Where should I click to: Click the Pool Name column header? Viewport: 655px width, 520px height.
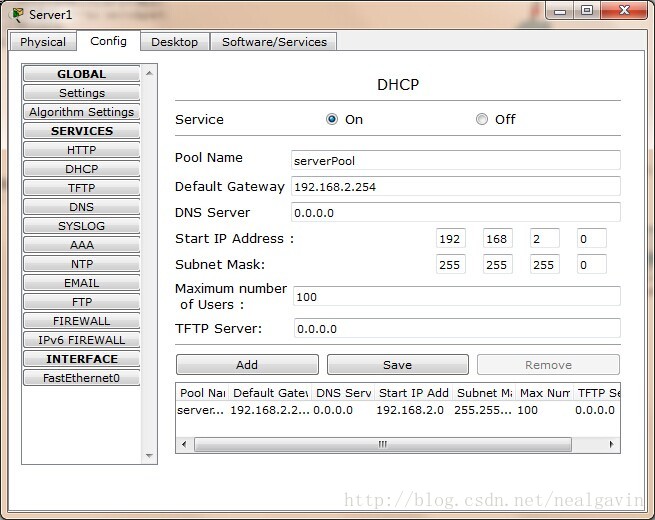coord(203,393)
